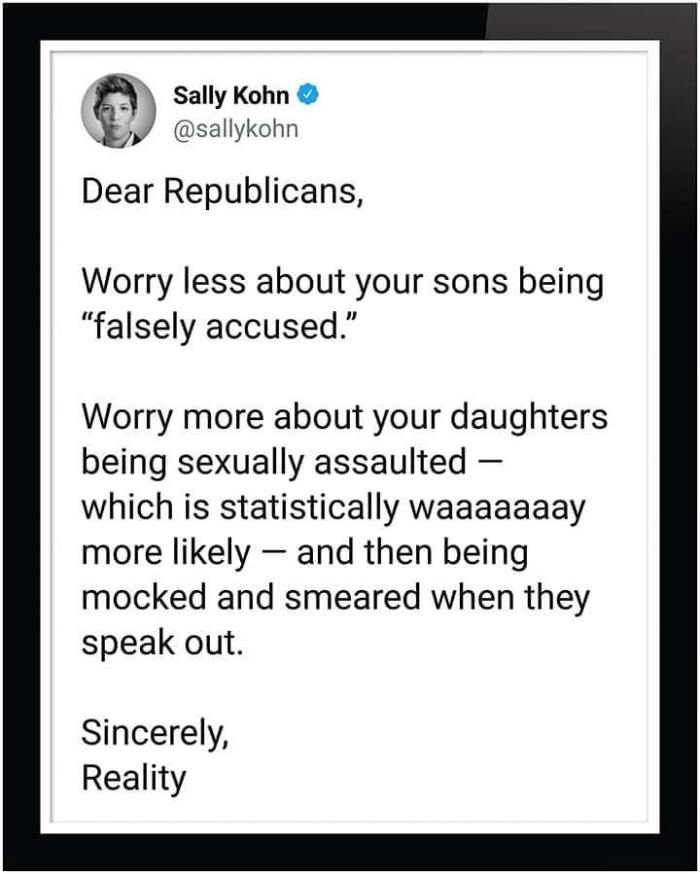Click the "Dear Republicans," greeting line
Screen dimensions: 700x874
click(x=220, y=190)
